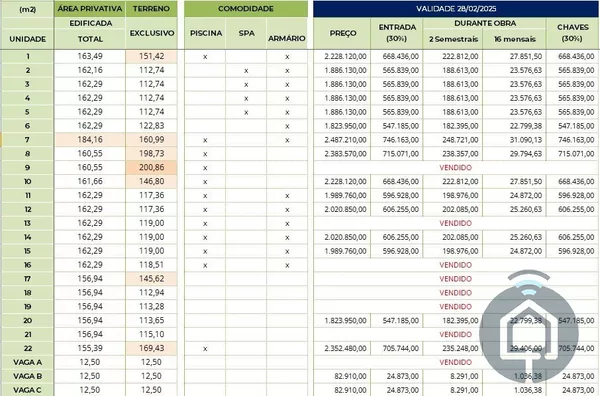The width and height of the screenshot is (600, 396).
Task: Click the 29.794,63 monthly value
Action: coord(526,154)
